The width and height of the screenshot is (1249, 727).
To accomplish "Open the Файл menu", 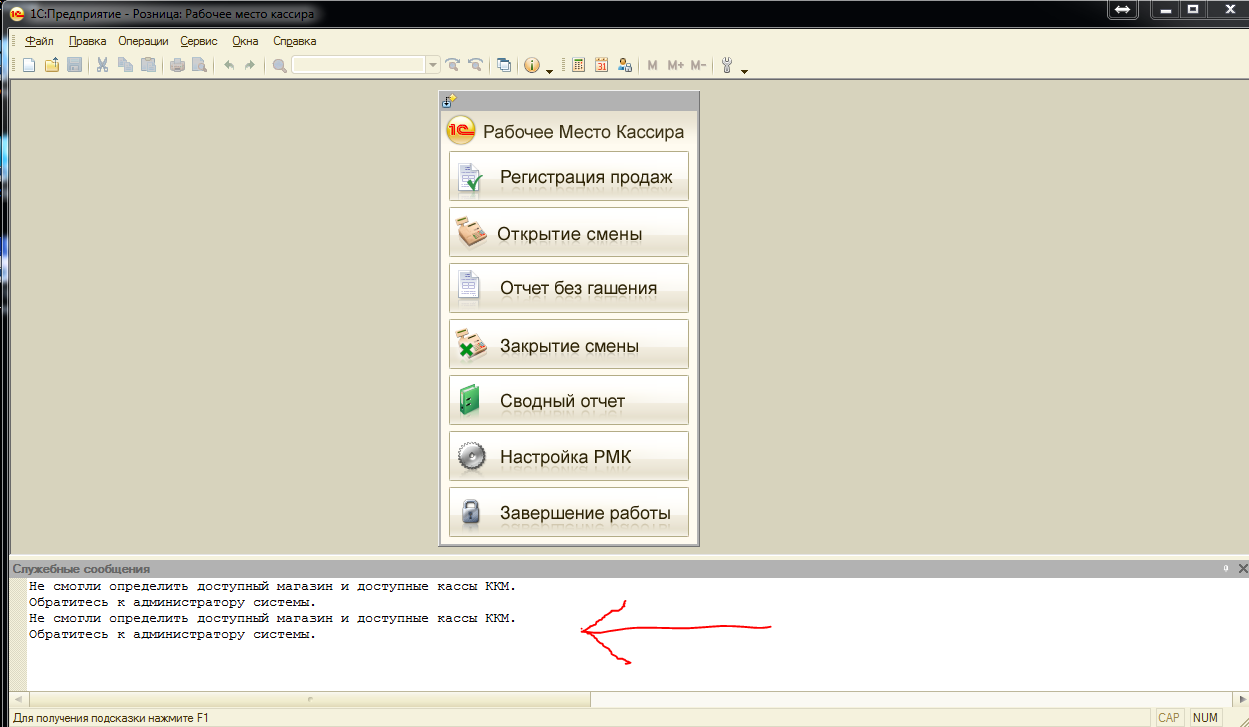I will tap(40, 41).
